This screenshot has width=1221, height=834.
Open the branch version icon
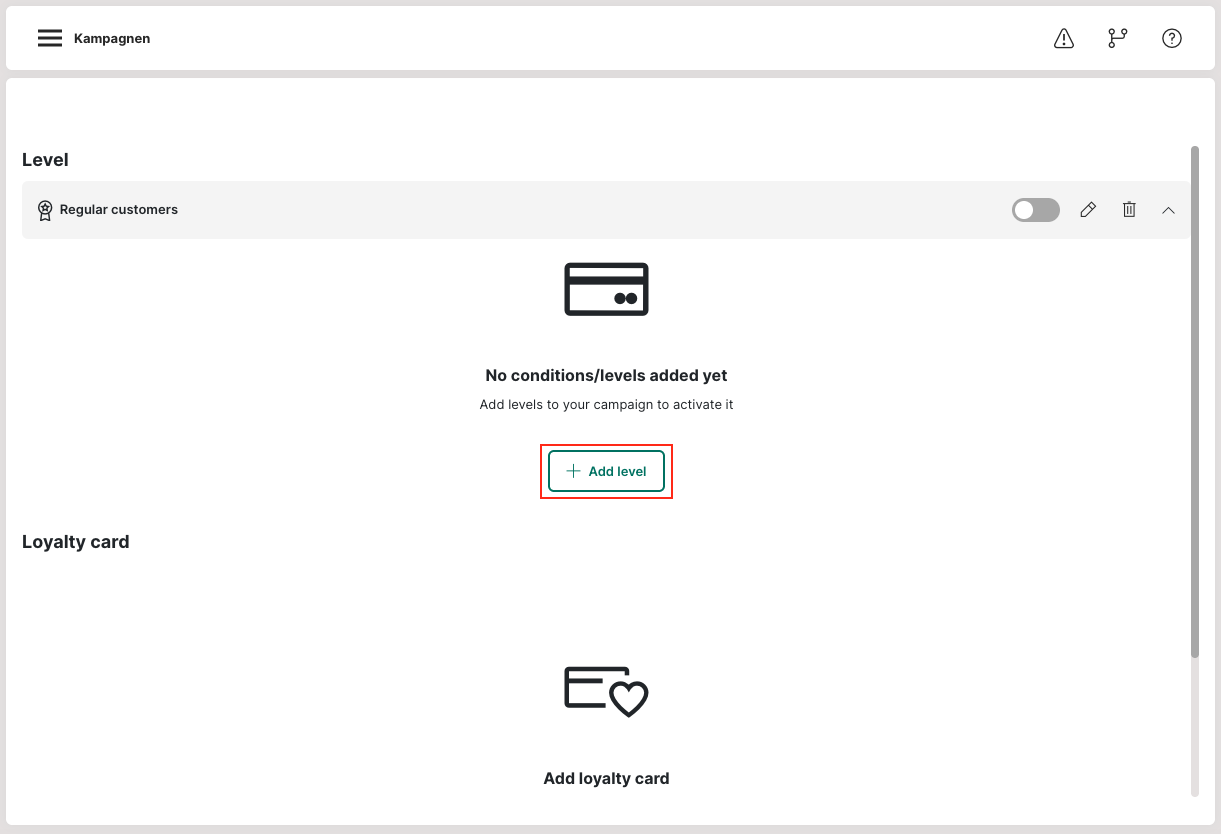(x=1117, y=39)
